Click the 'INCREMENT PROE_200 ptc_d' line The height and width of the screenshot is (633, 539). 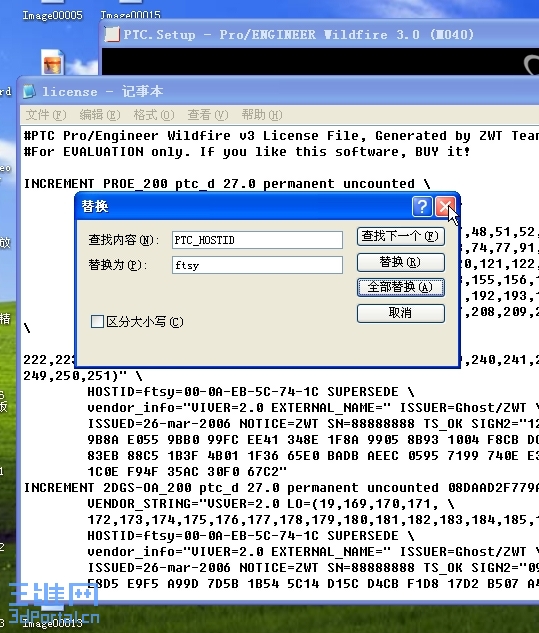tap(227, 184)
